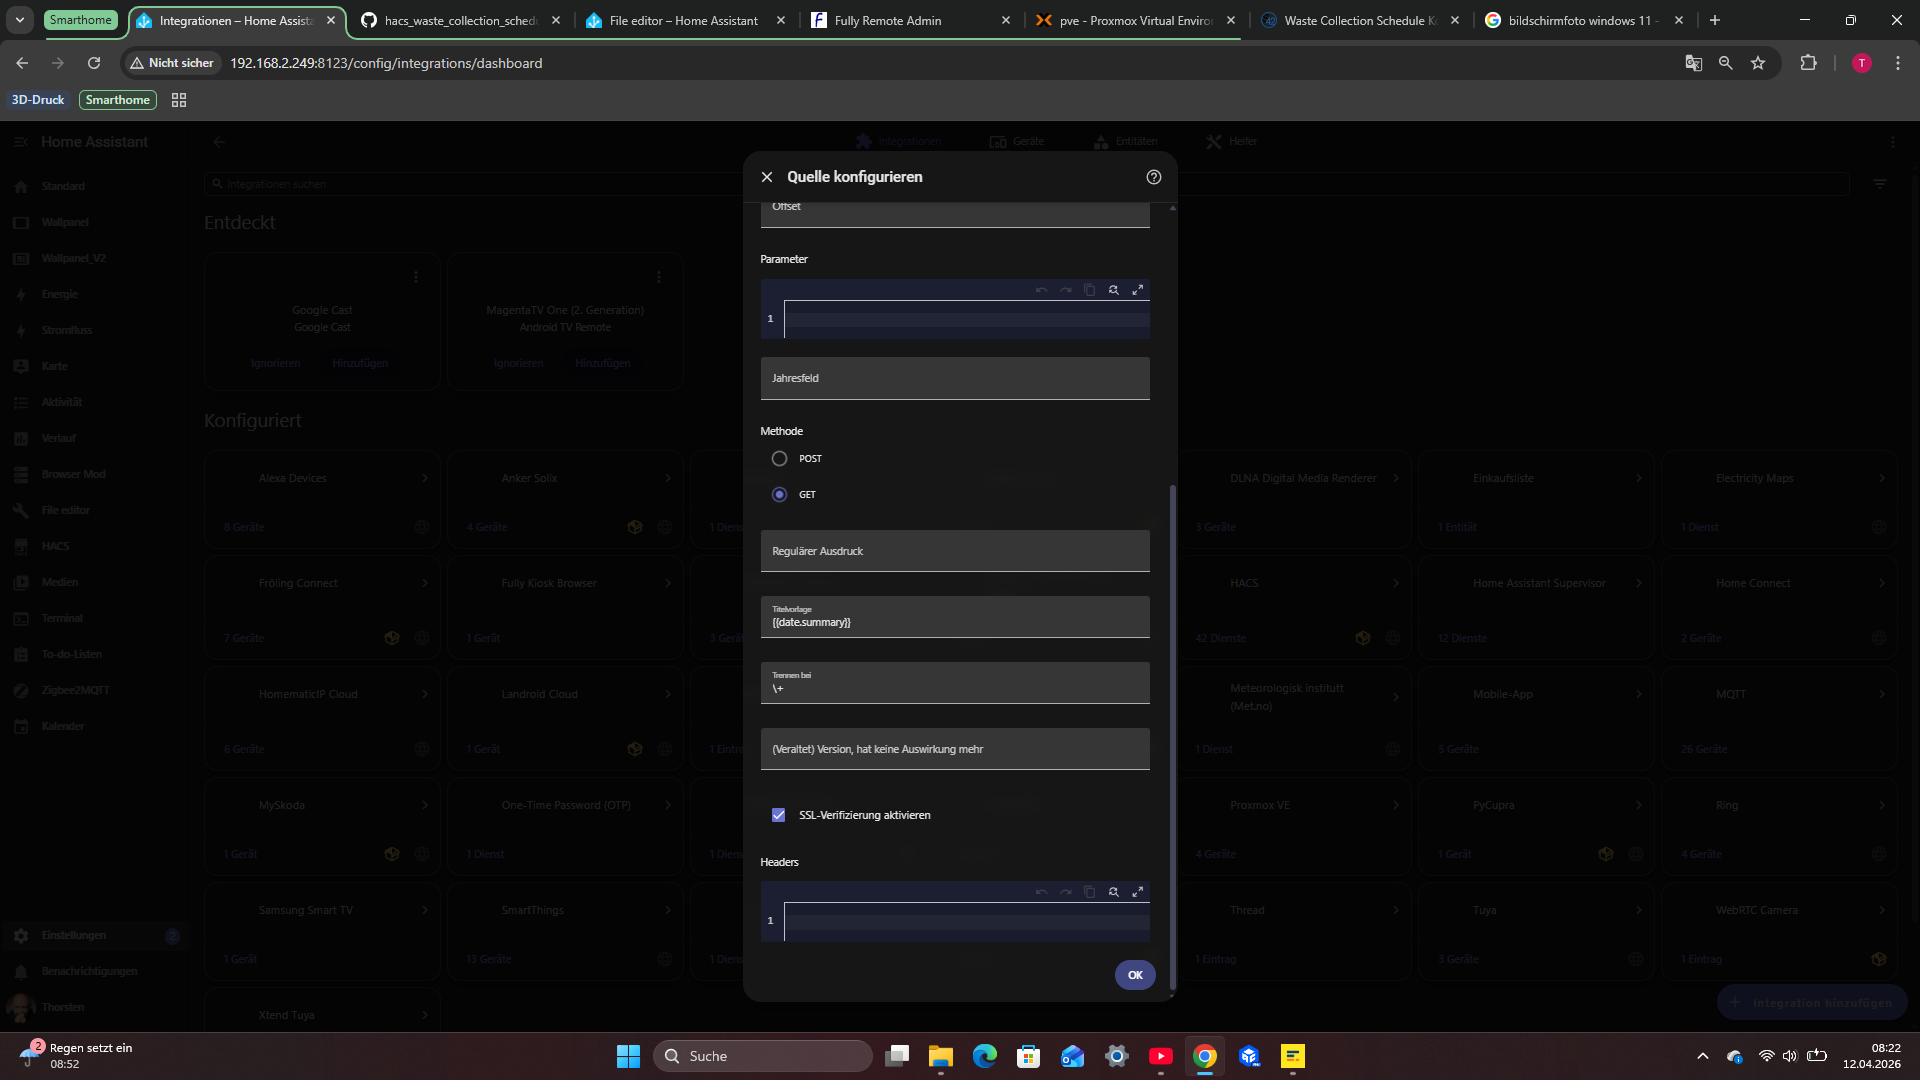Click the Regulärer Ausdruck field
Screen dimensions: 1920x1080
[954, 552]
